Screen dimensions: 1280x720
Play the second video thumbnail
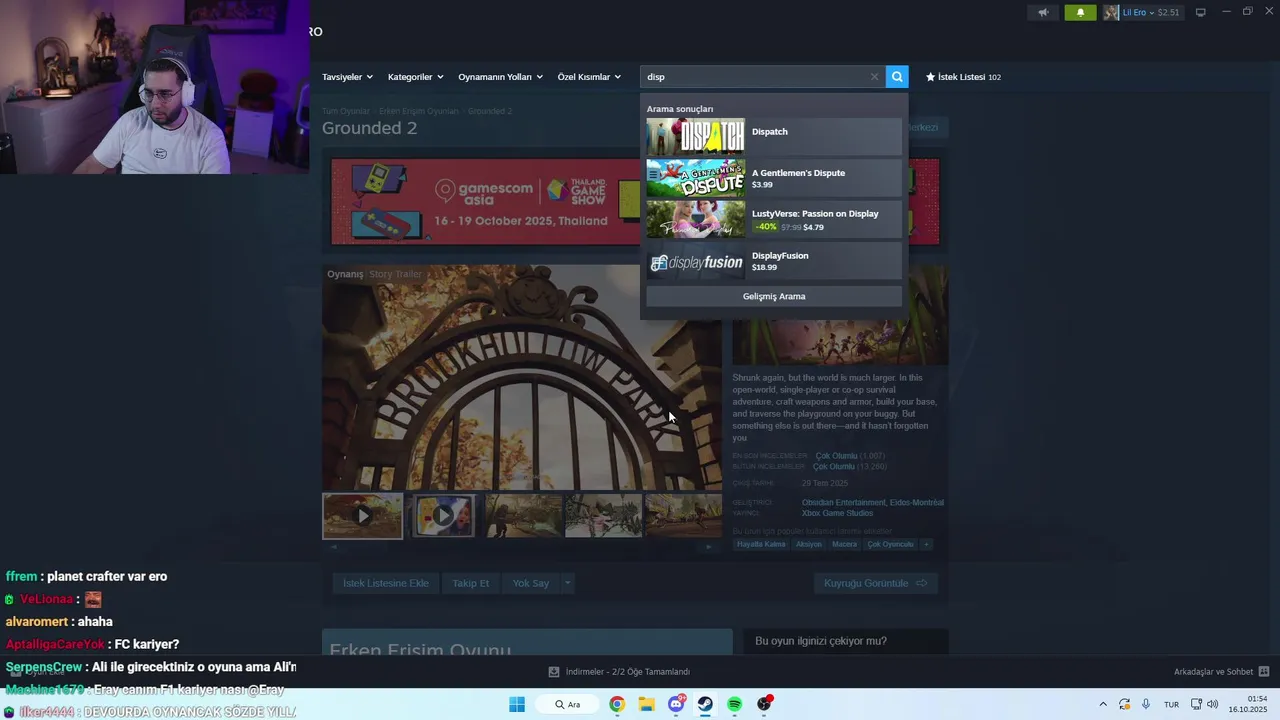443,516
